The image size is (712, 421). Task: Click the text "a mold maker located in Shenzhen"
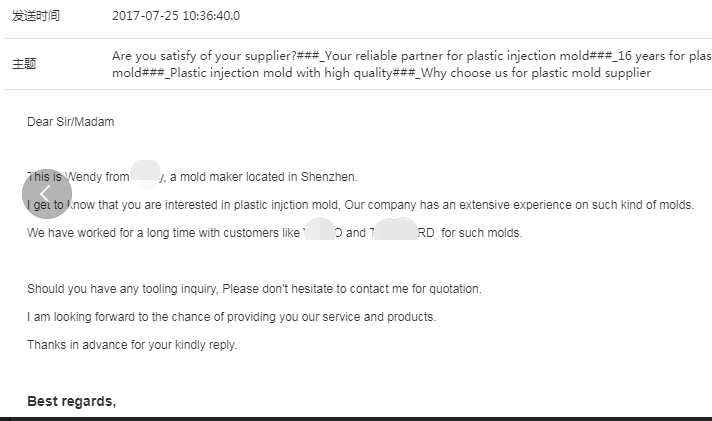point(264,177)
